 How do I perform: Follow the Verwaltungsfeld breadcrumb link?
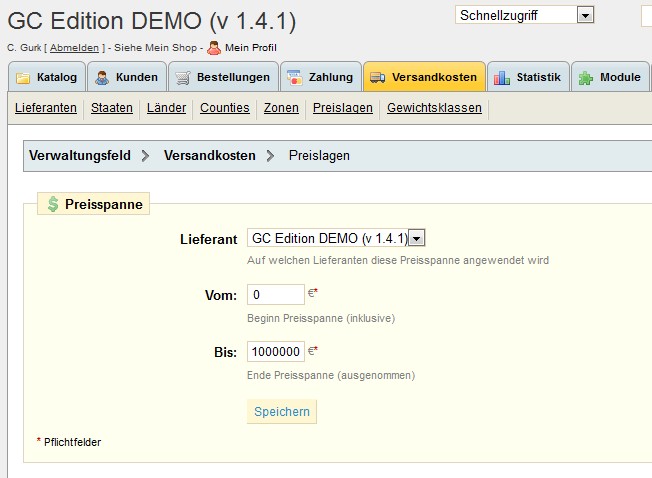click(x=80, y=156)
